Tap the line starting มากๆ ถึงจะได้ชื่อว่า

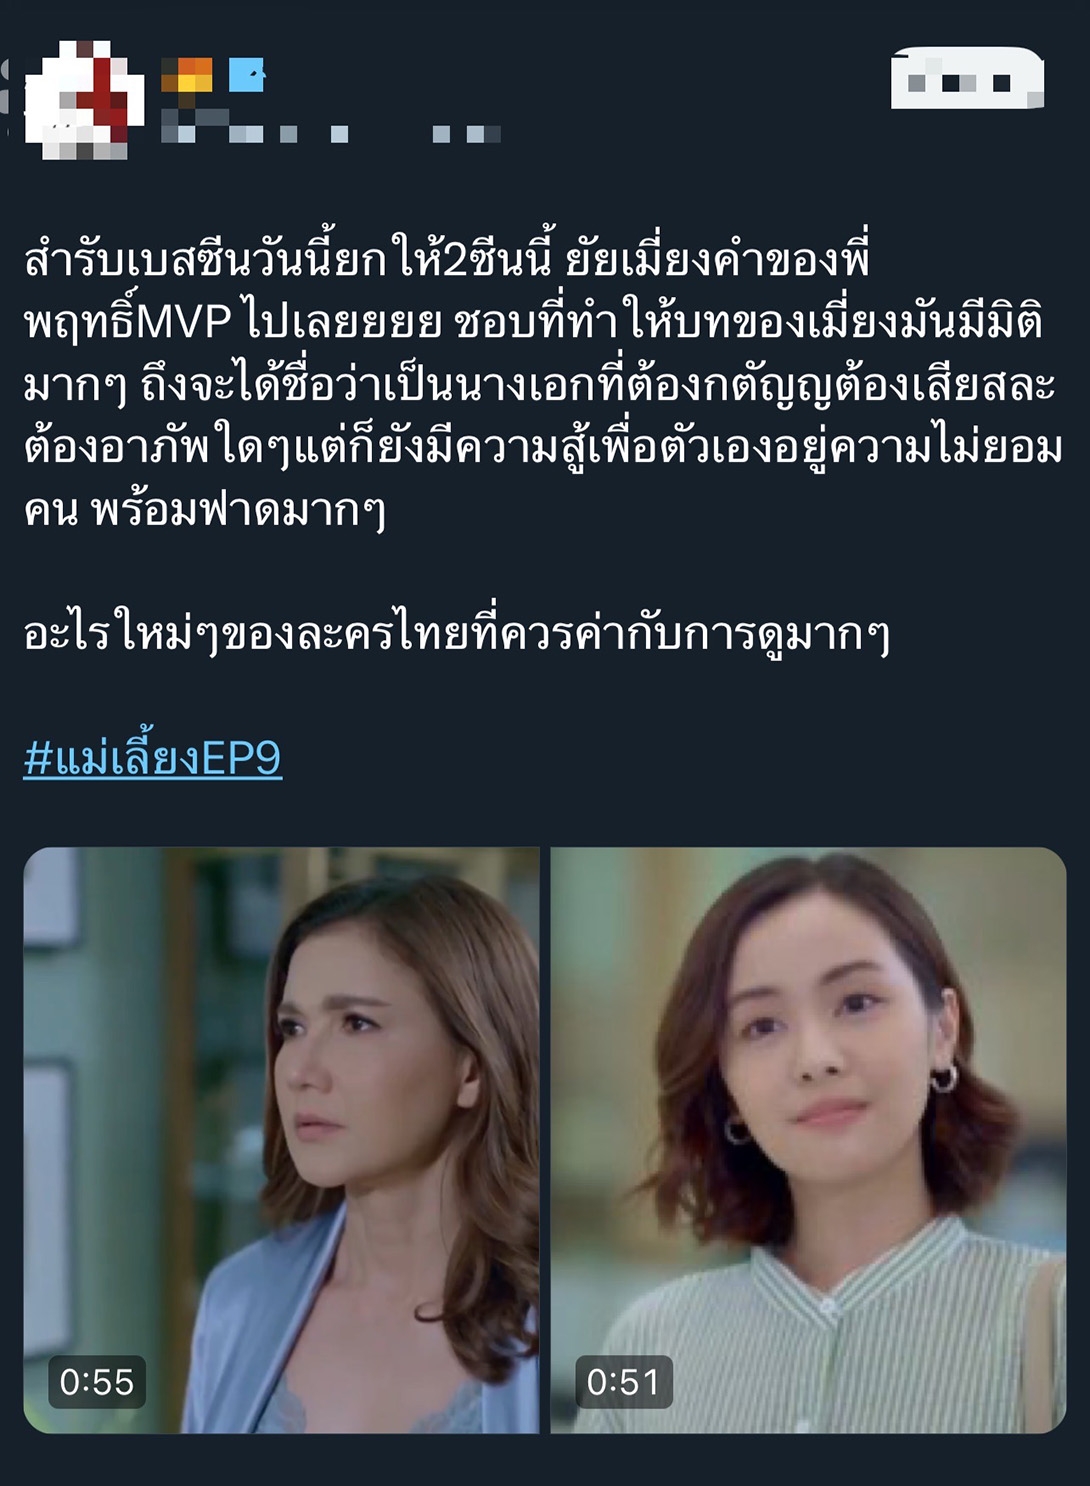540,384
